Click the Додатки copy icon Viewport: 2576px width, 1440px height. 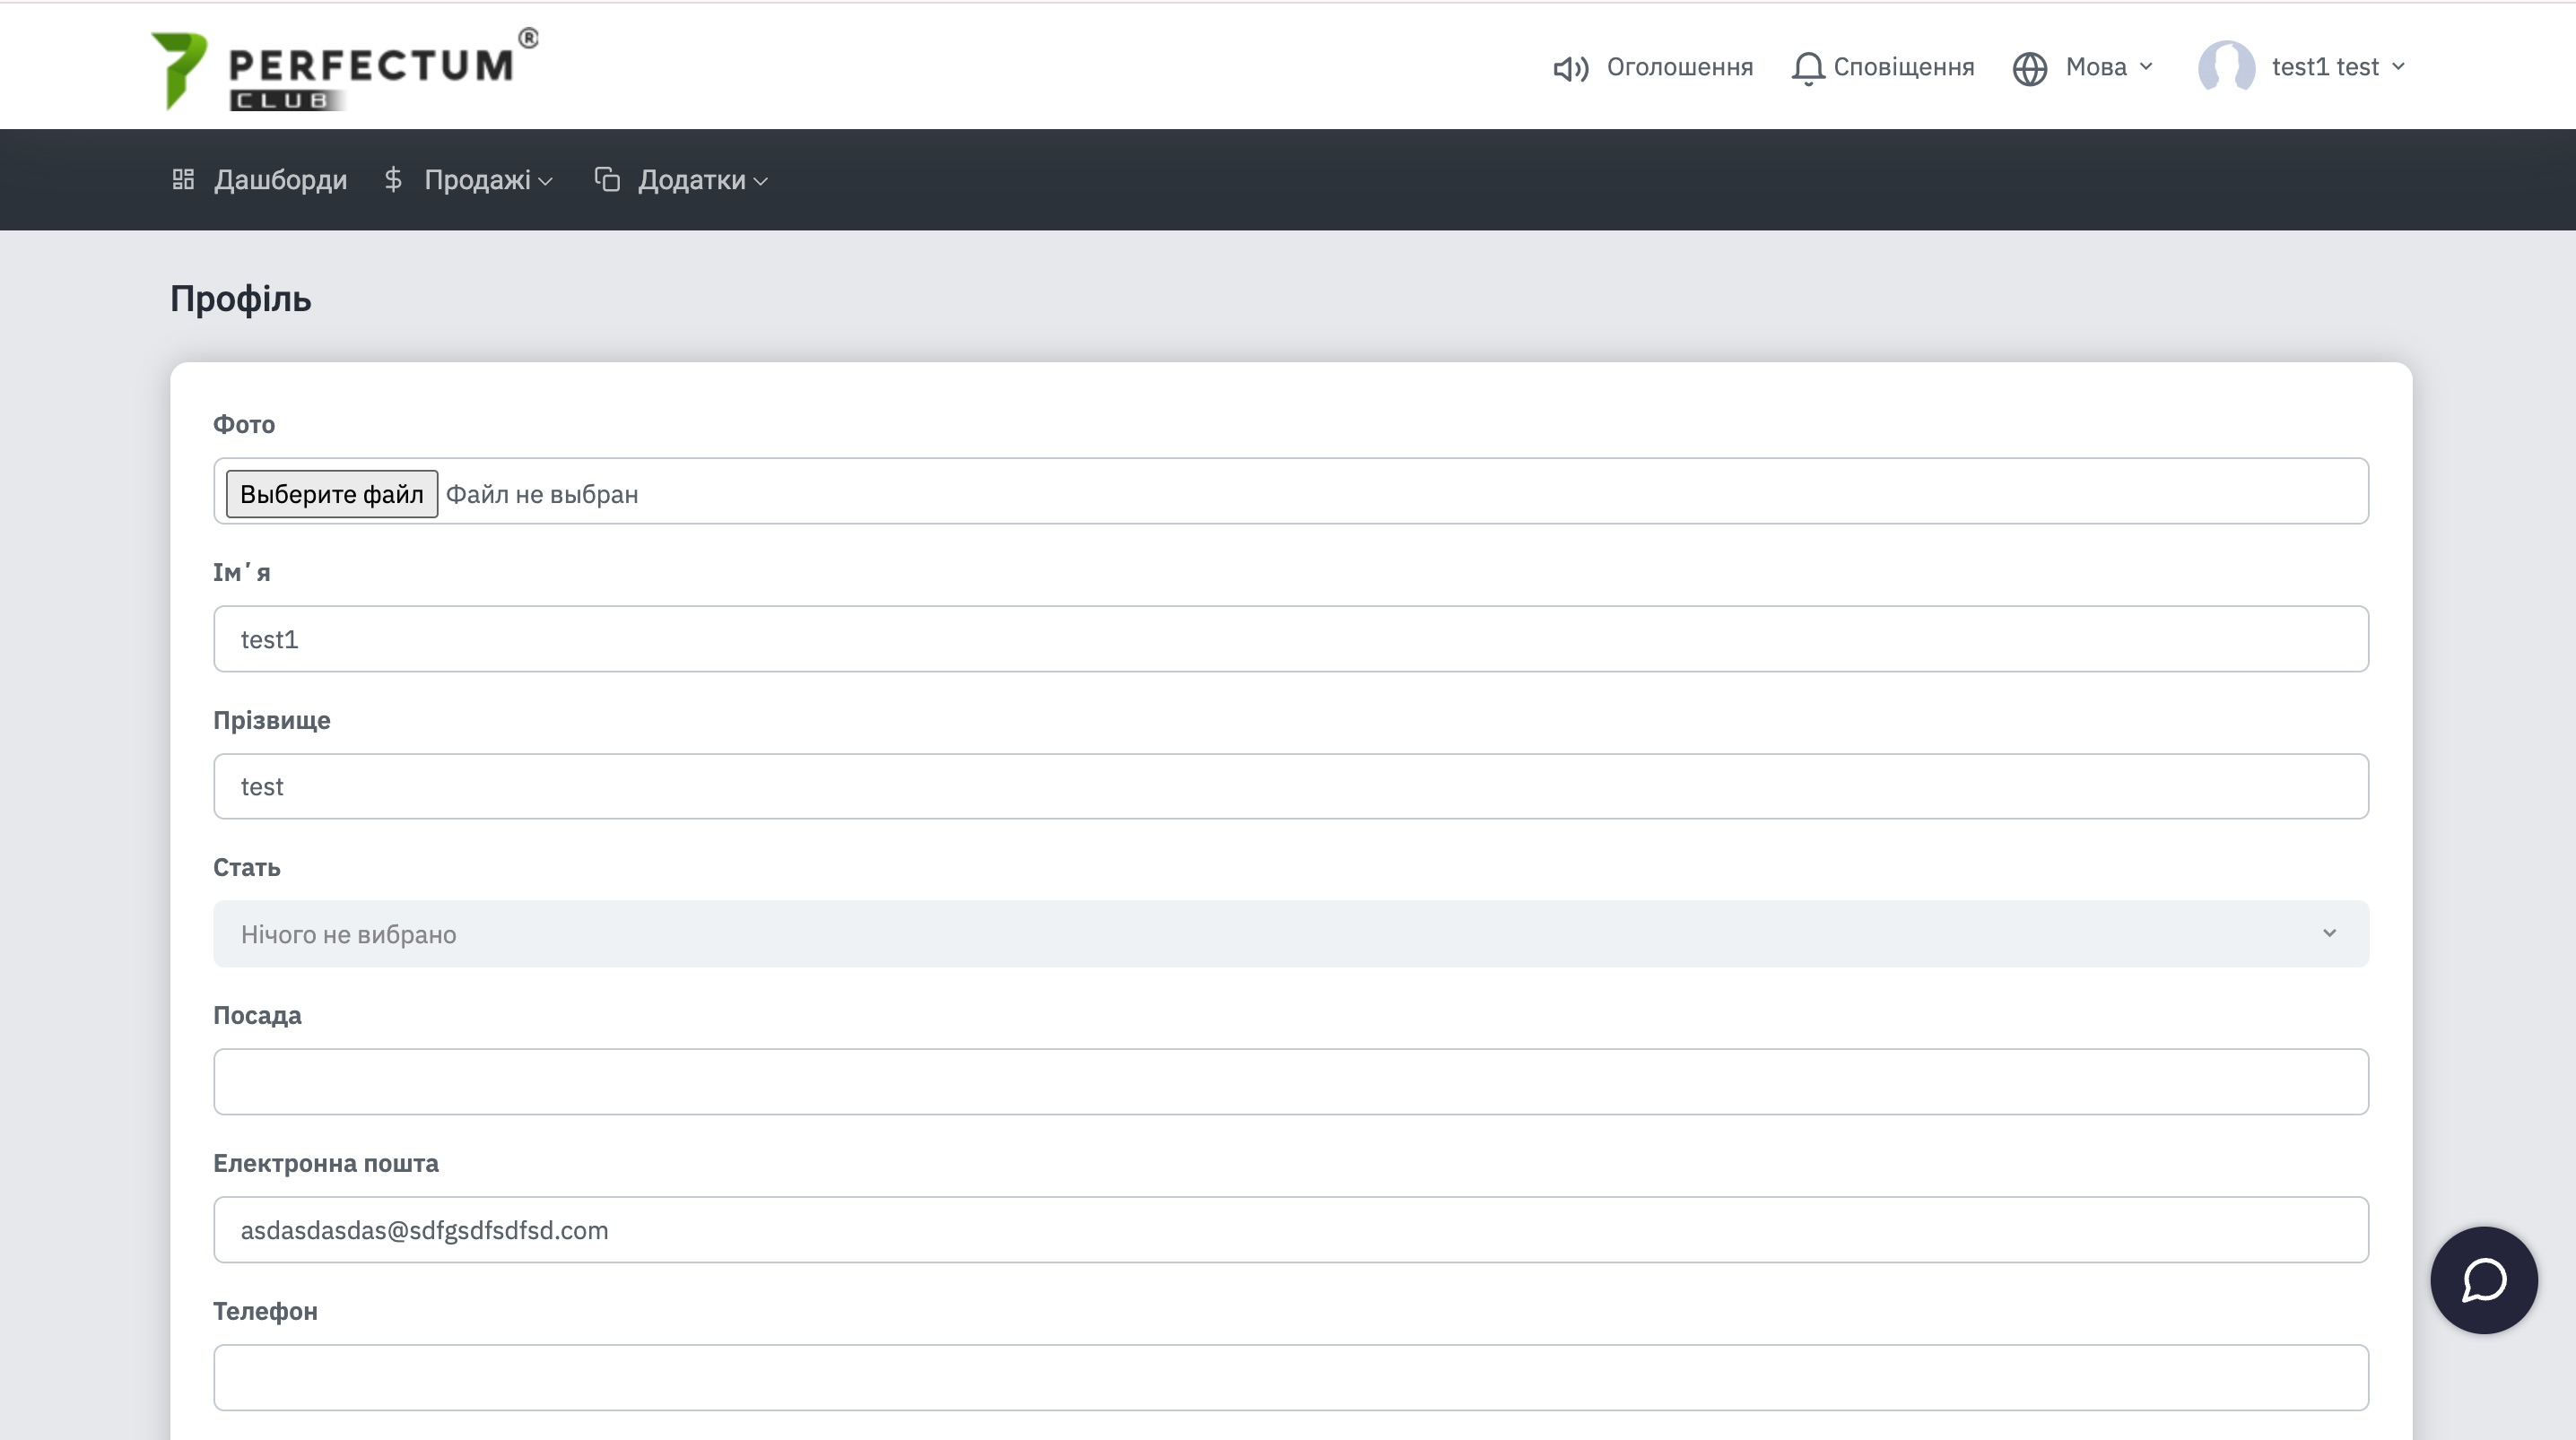pos(607,180)
